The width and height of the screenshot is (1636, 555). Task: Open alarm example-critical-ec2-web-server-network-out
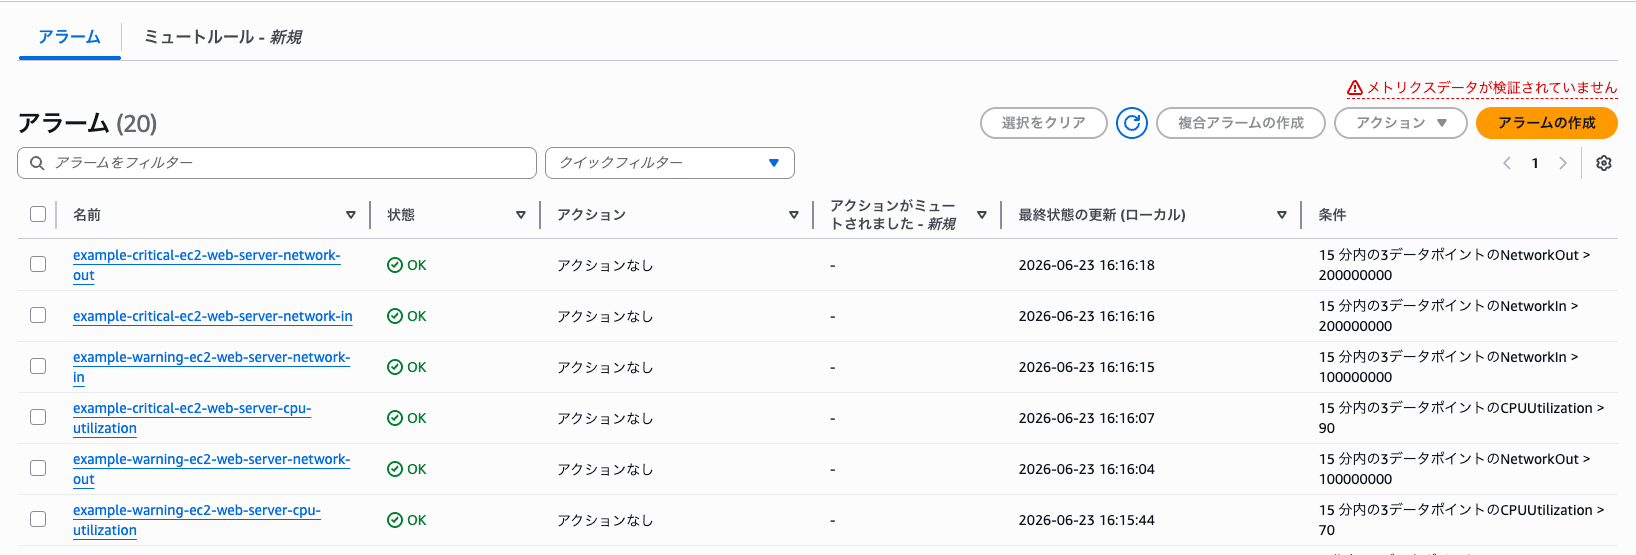tap(206, 265)
